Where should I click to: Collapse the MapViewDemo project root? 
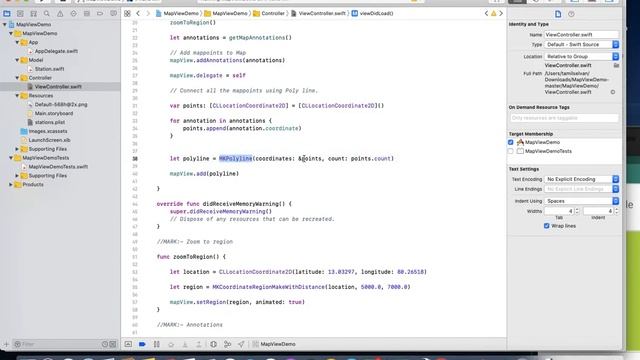tap(5, 24)
